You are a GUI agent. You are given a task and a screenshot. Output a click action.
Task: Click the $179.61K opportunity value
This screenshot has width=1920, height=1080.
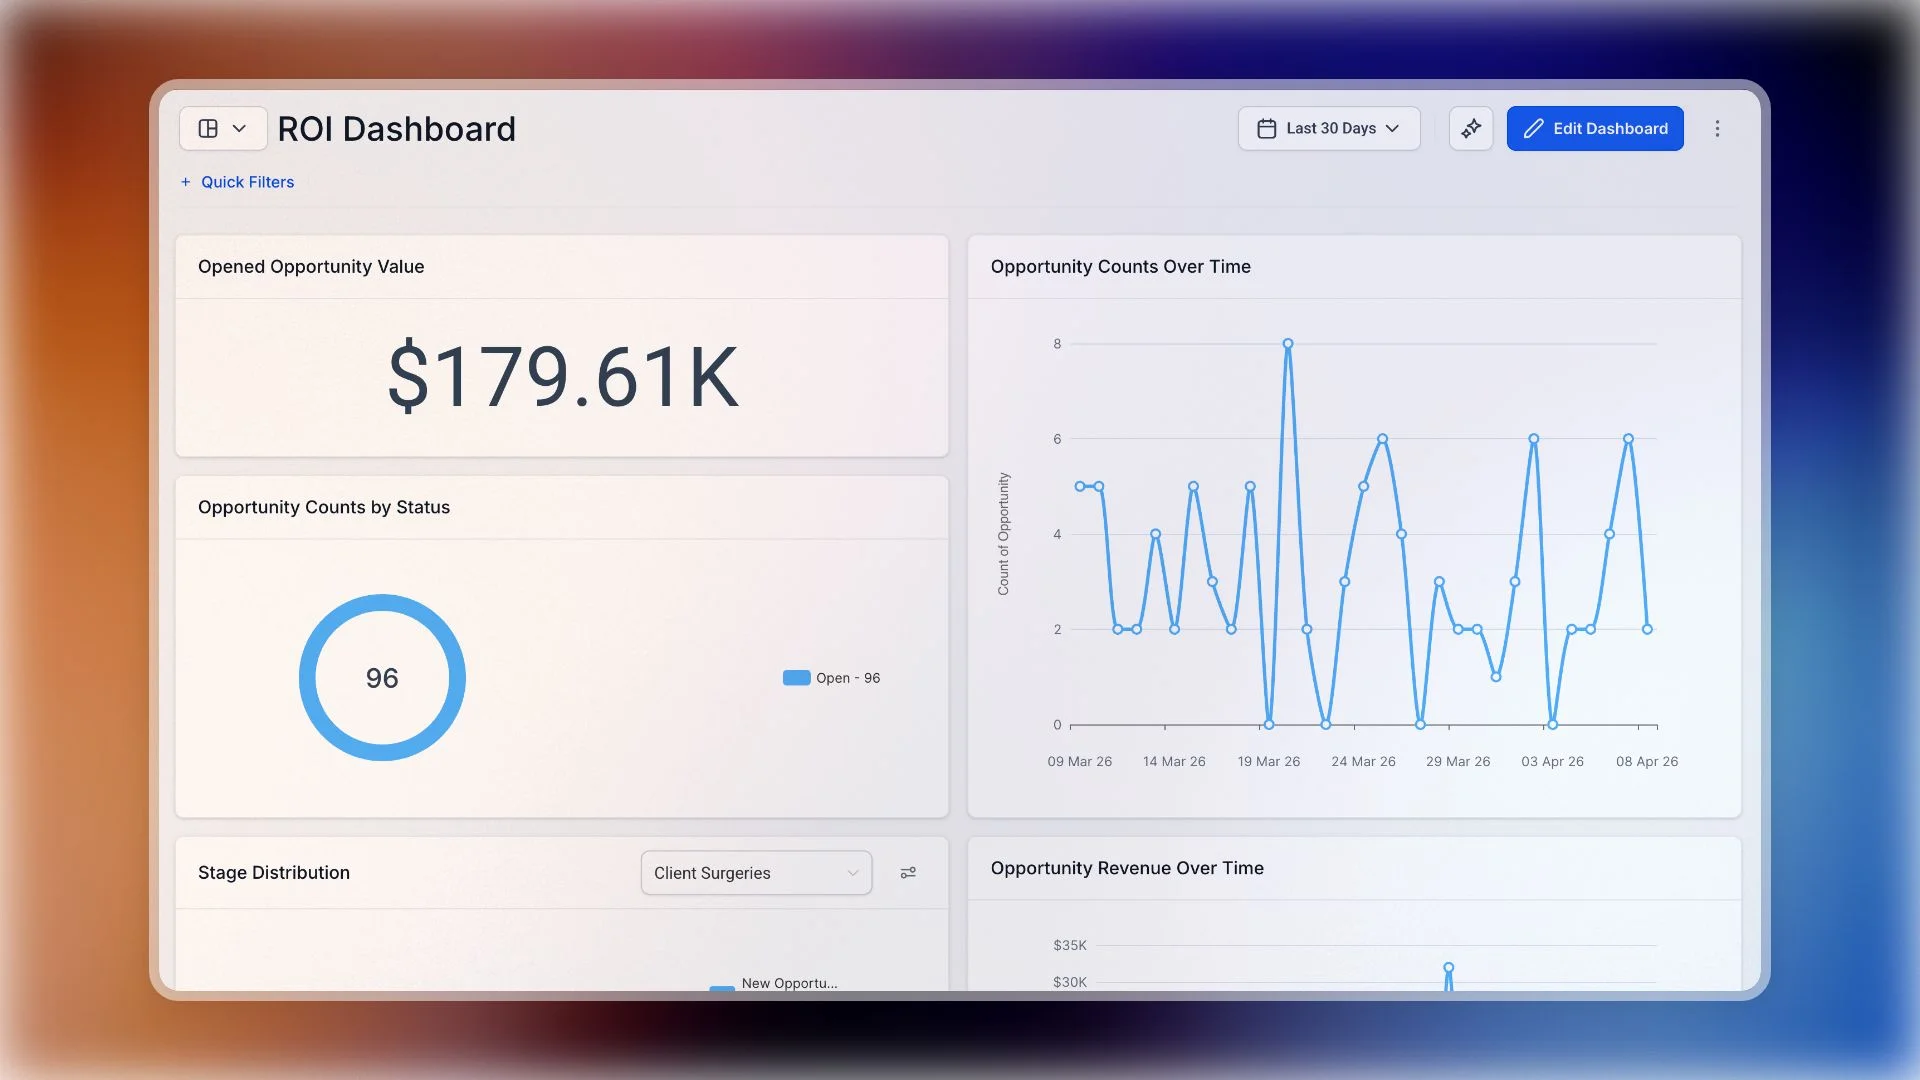[562, 377]
